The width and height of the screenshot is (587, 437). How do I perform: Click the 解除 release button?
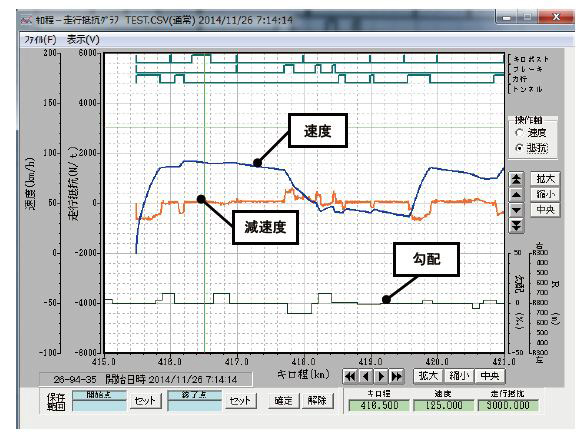click(x=317, y=400)
